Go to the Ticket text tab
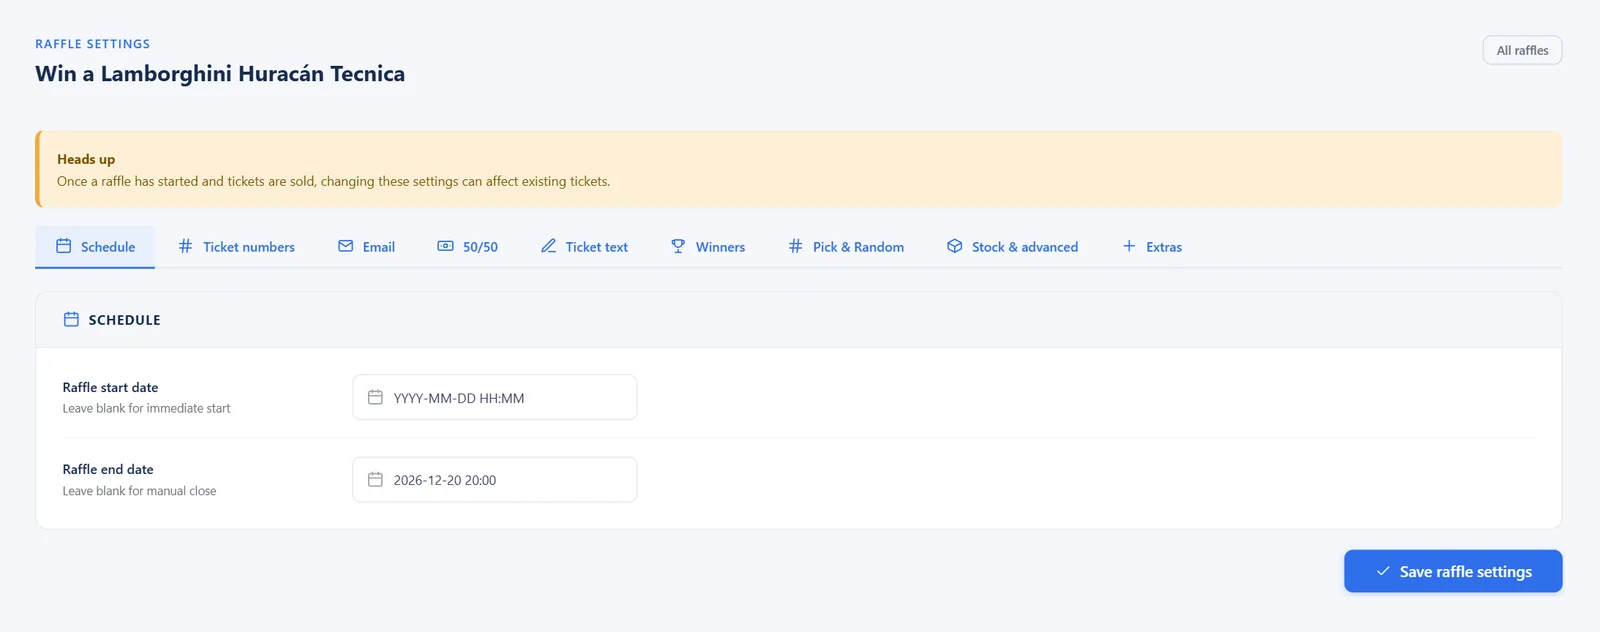Viewport: 1600px width, 632px height. [x=584, y=247]
